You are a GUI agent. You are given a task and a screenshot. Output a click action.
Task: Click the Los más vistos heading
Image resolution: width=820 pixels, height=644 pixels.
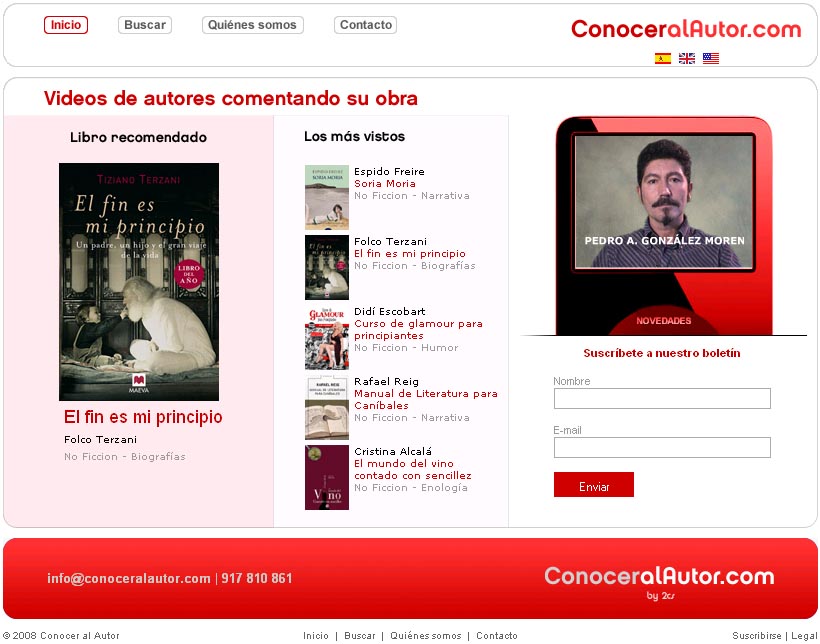coord(355,137)
